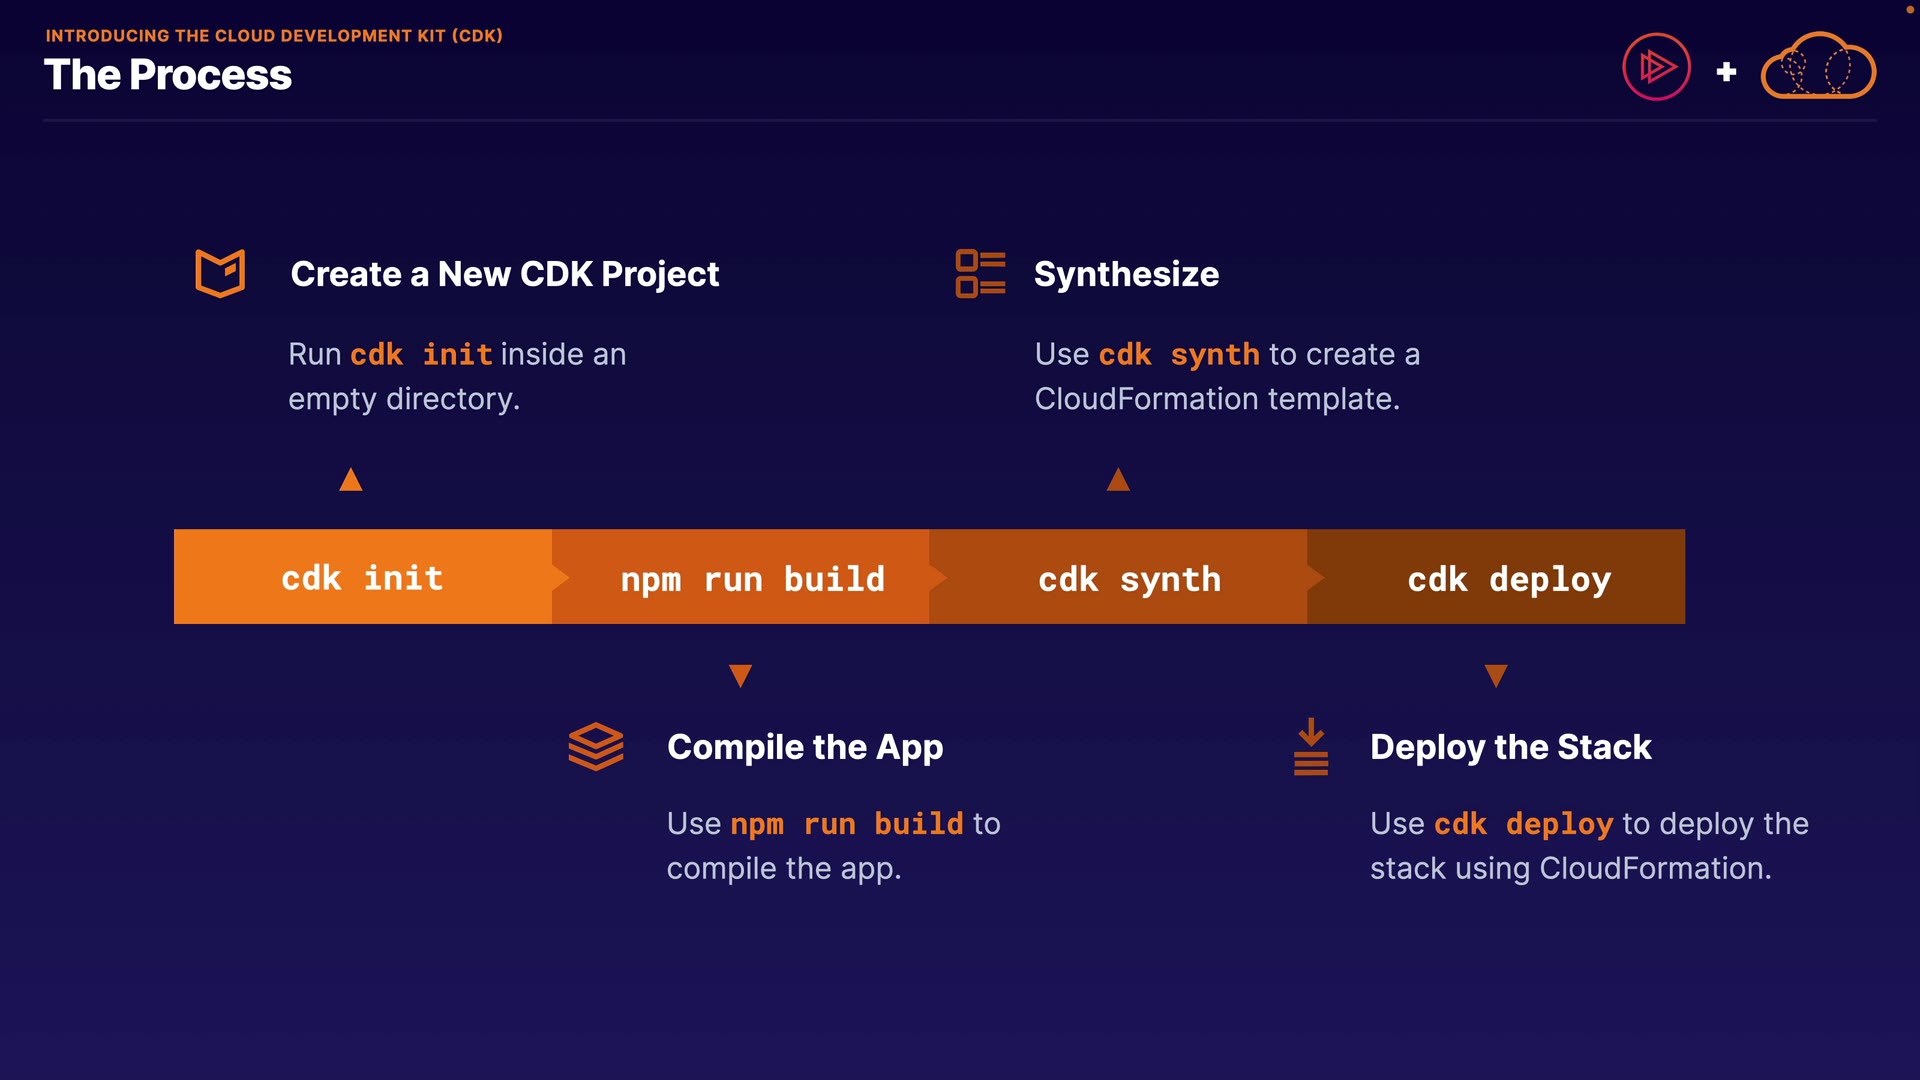Click the Introducing the Cloud Development Kit header
Screen dimensions: 1920x1080
(274, 36)
